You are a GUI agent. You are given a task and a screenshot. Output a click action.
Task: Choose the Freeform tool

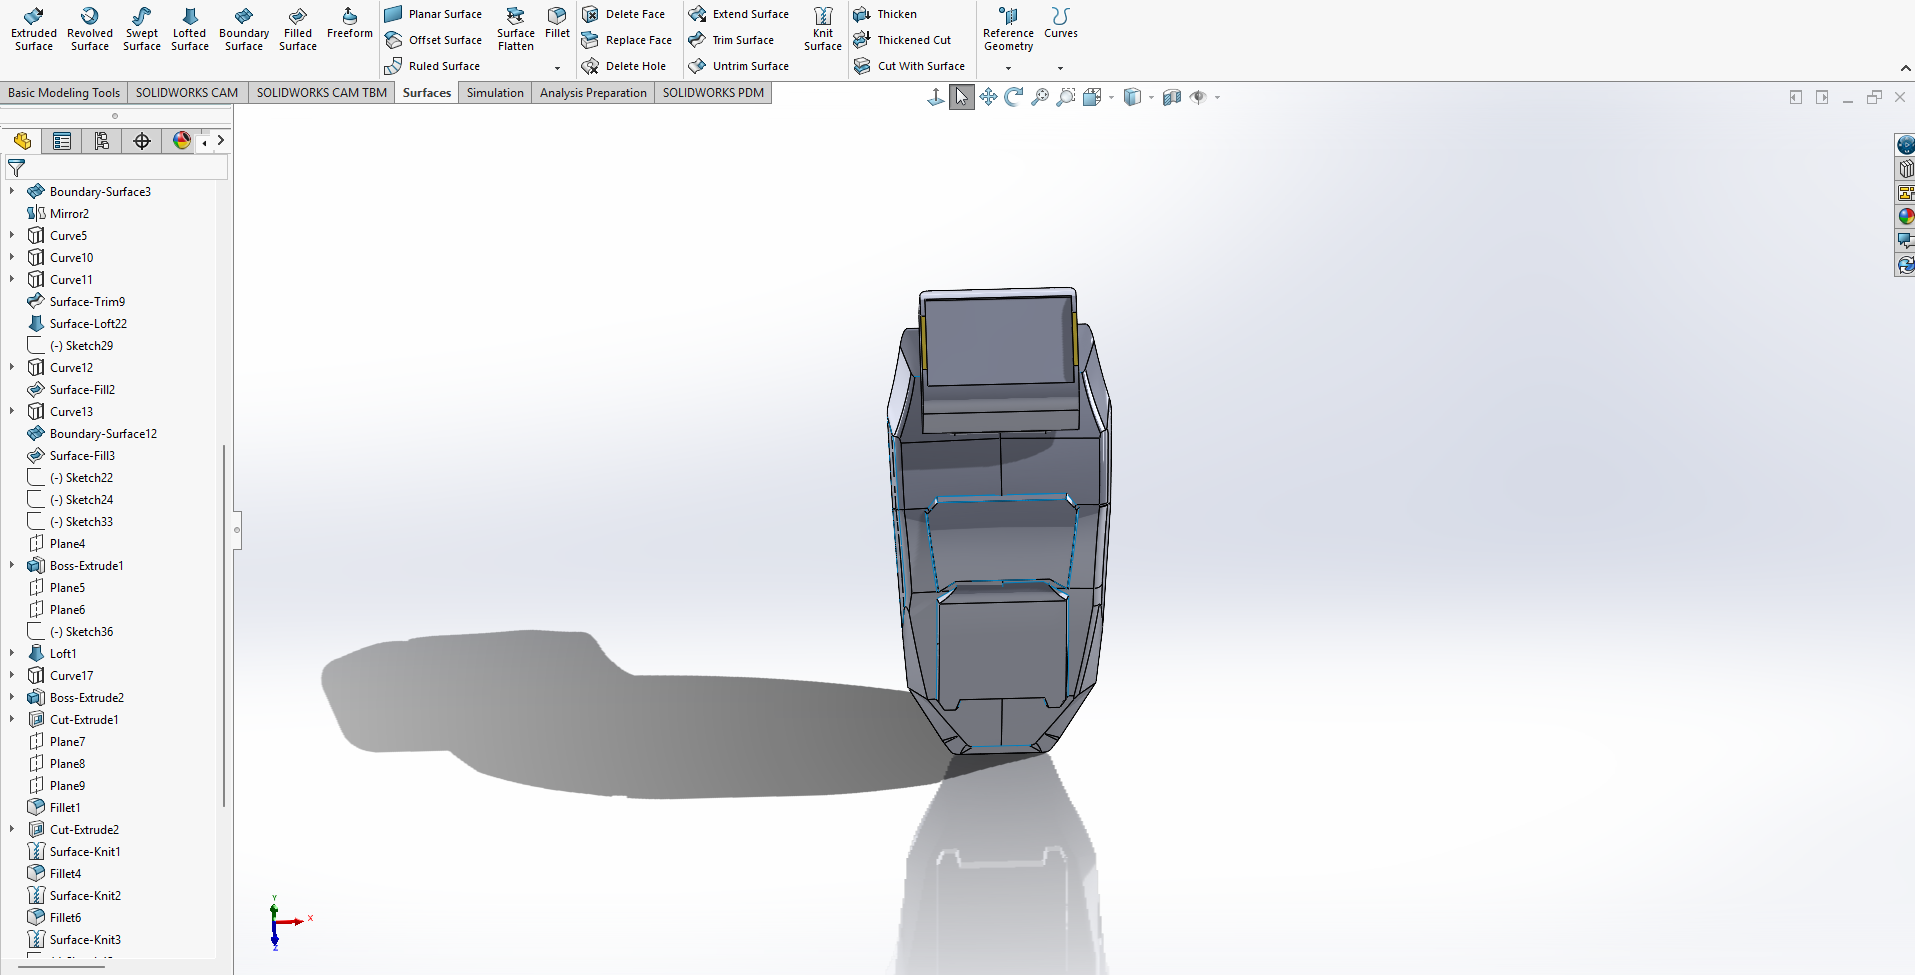[x=349, y=22]
